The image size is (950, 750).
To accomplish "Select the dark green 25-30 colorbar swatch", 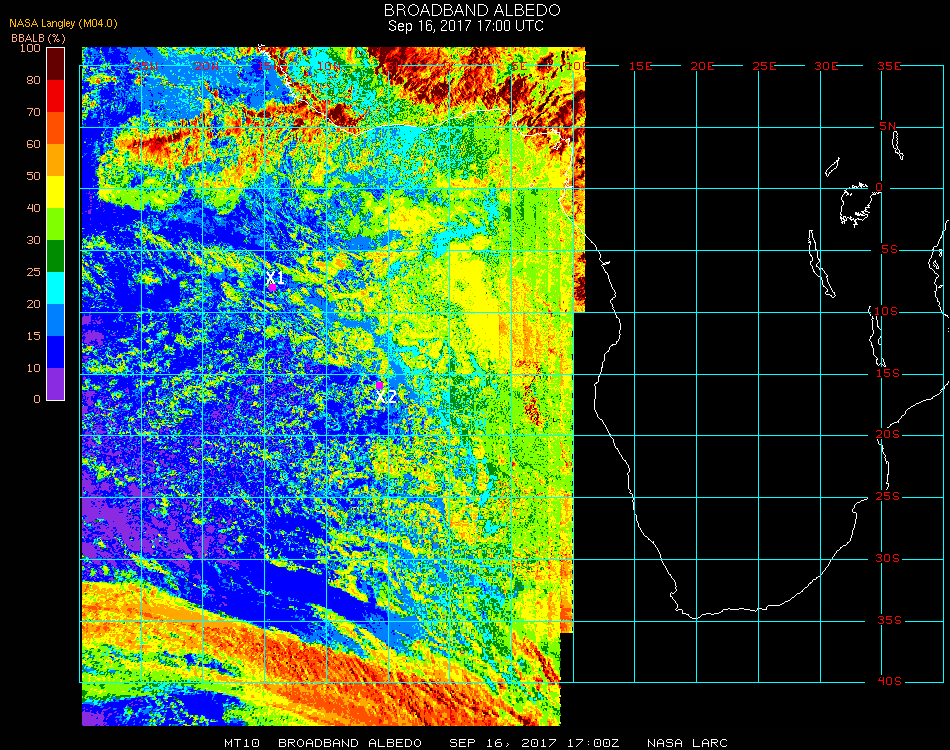I will pos(55,256).
